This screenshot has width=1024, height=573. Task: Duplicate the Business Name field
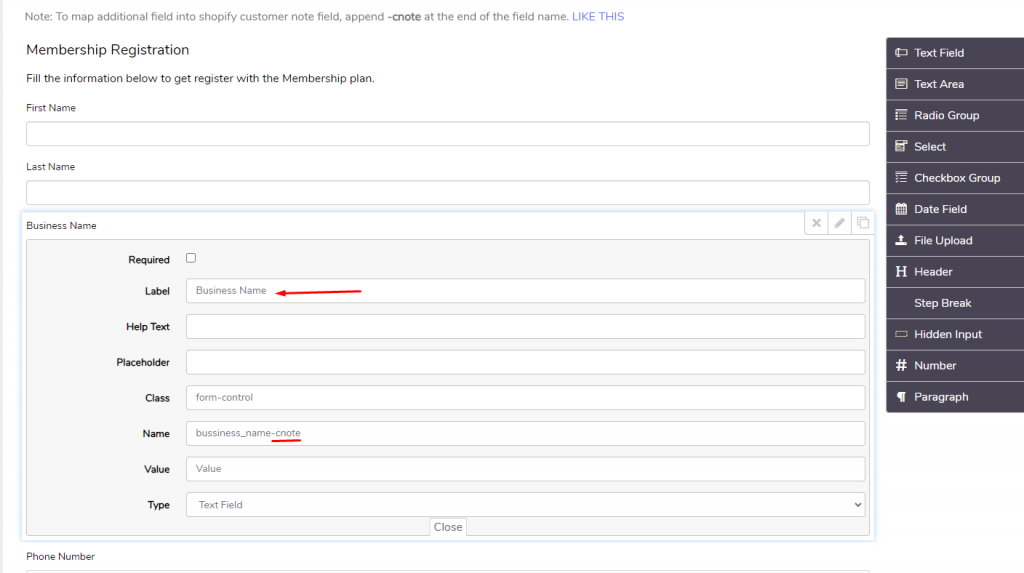point(863,223)
